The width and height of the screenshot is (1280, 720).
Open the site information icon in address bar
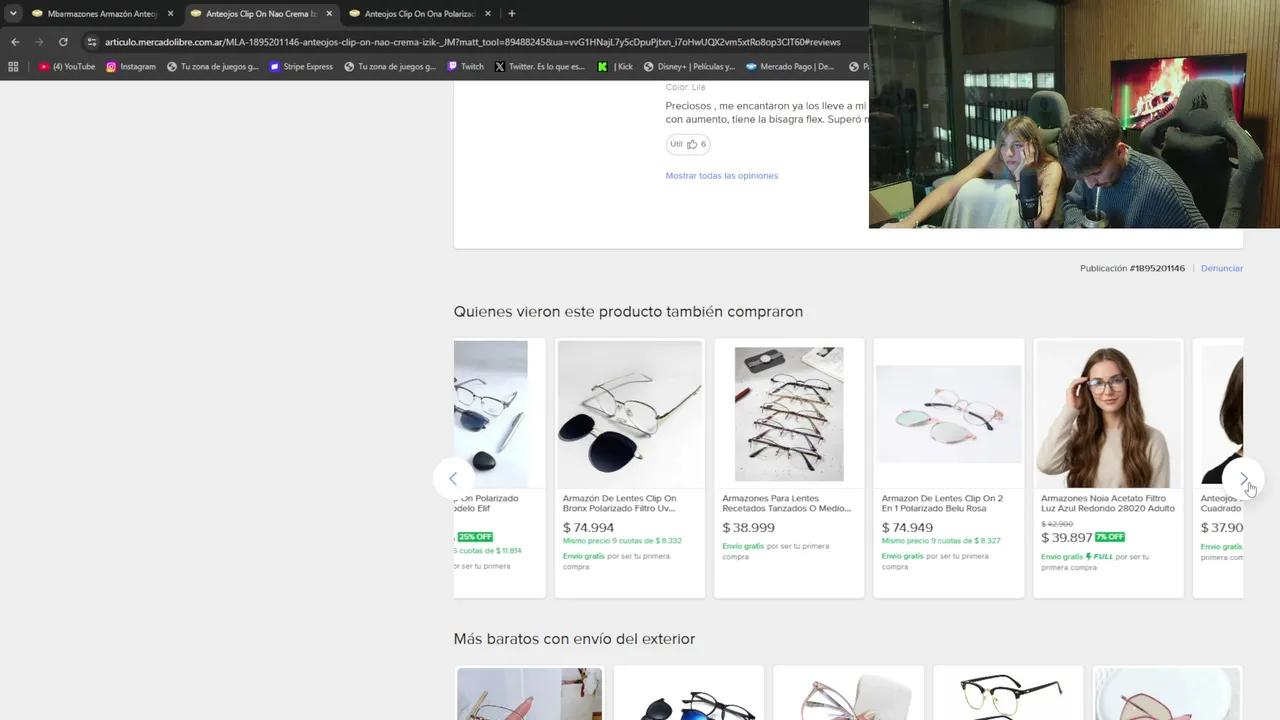coord(92,42)
